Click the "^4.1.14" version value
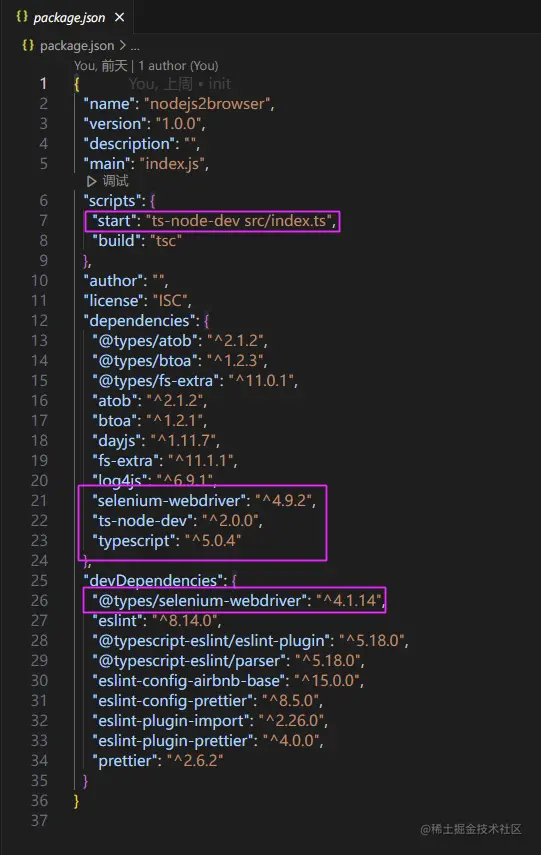This screenshot has width=541, height=855. 348,601
